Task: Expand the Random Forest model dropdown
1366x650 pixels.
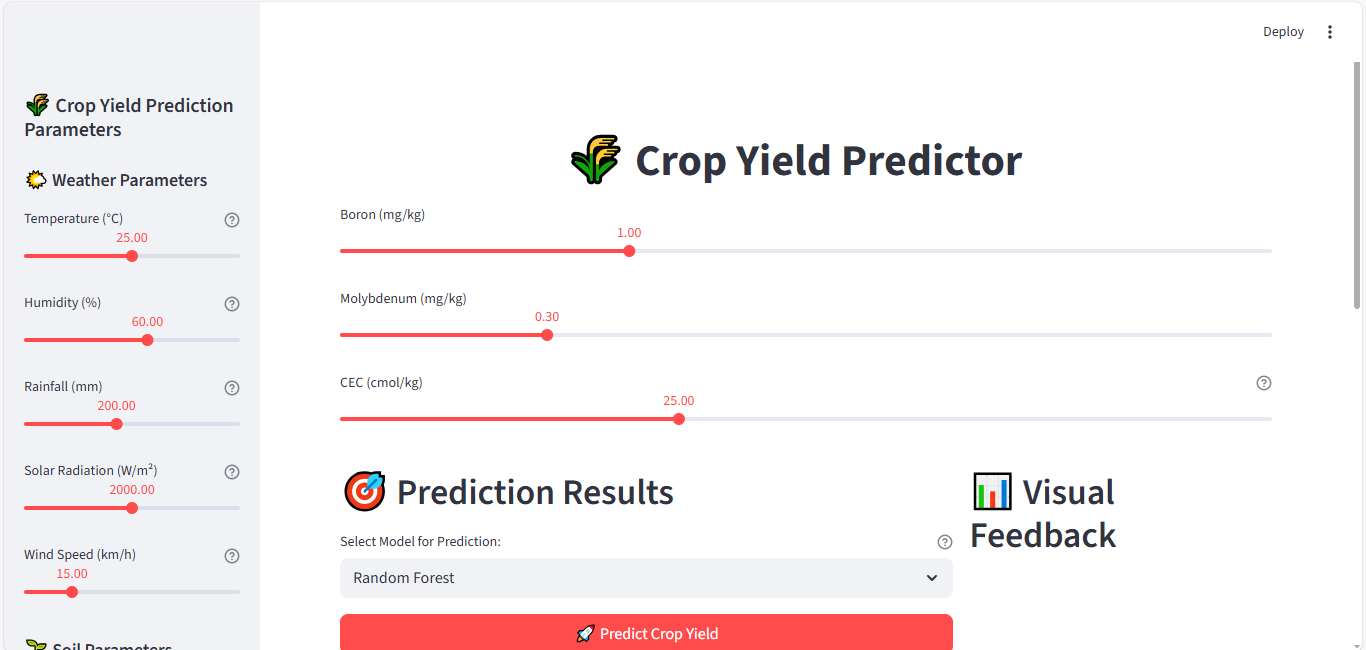Action: [x=646, y=578]
